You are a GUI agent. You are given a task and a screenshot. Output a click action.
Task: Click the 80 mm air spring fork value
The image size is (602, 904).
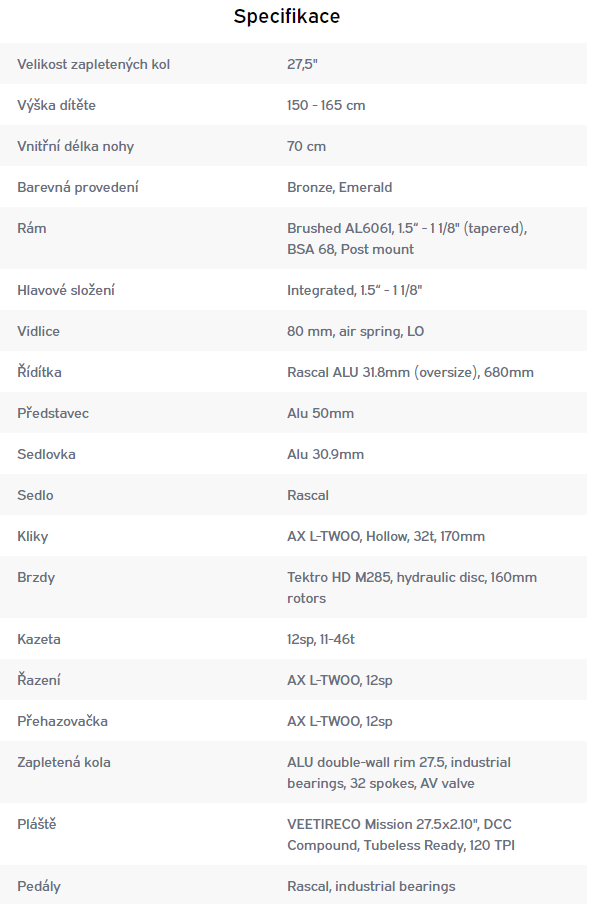coord(355,331)
